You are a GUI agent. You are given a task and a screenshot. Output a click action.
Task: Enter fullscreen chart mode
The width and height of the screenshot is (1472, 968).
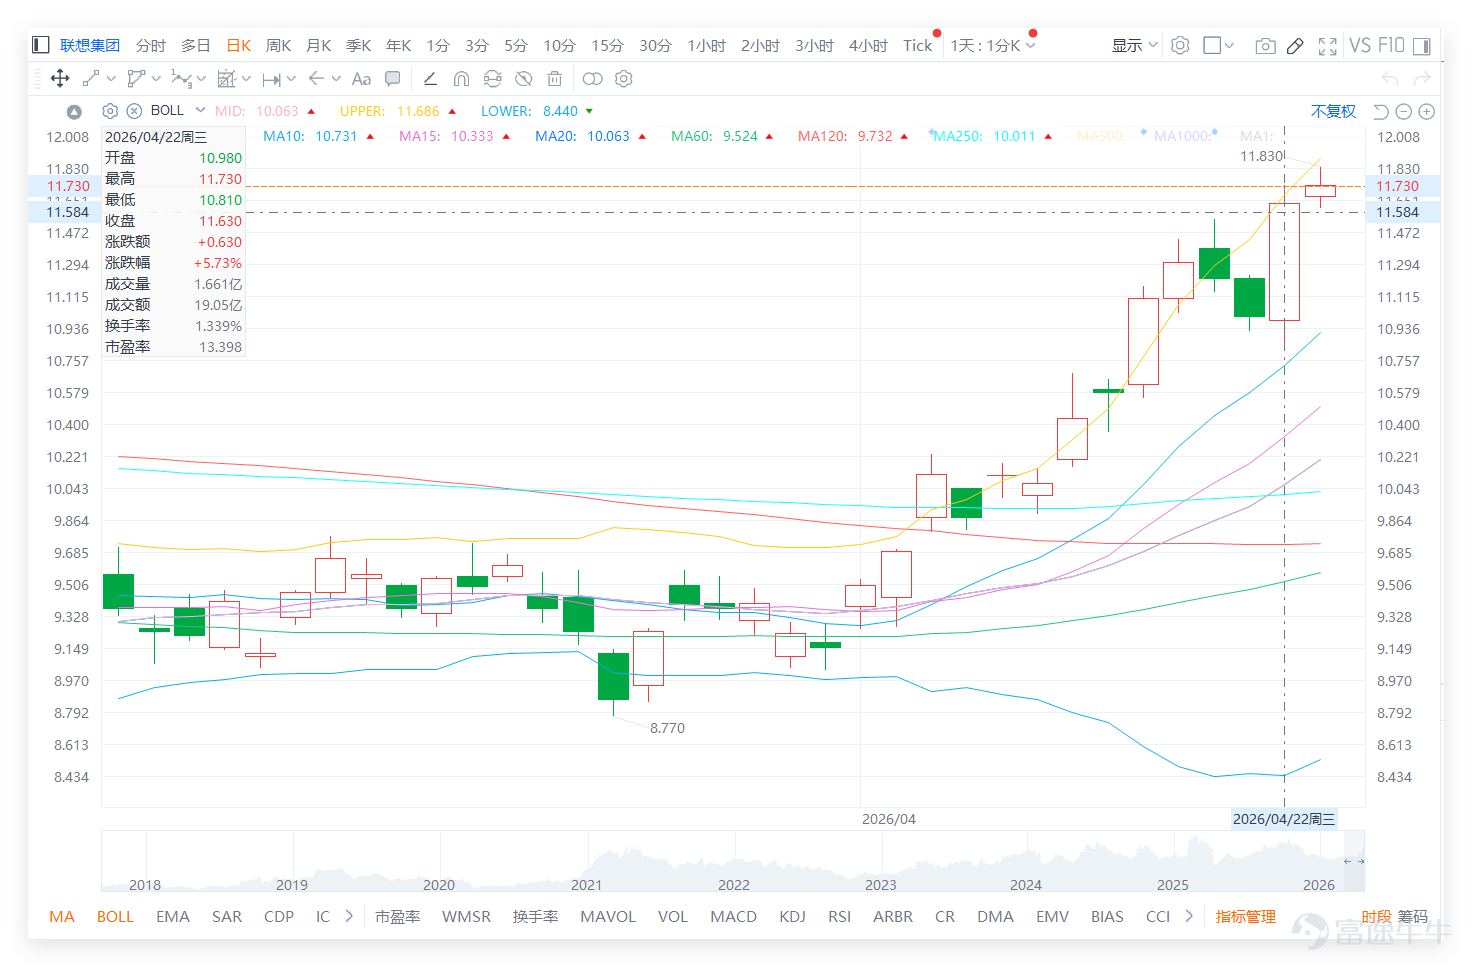[1328, 45]
